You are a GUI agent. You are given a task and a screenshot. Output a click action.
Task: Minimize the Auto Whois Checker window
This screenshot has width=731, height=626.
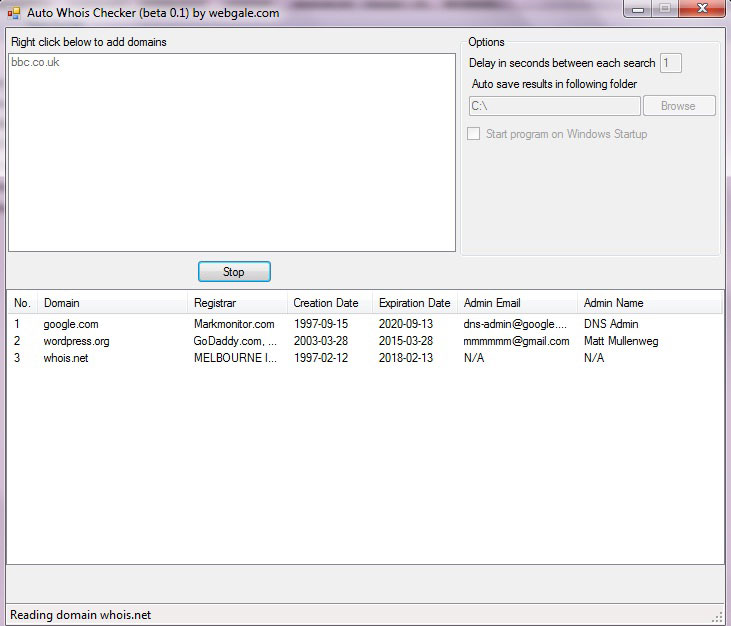coord(638,9)
